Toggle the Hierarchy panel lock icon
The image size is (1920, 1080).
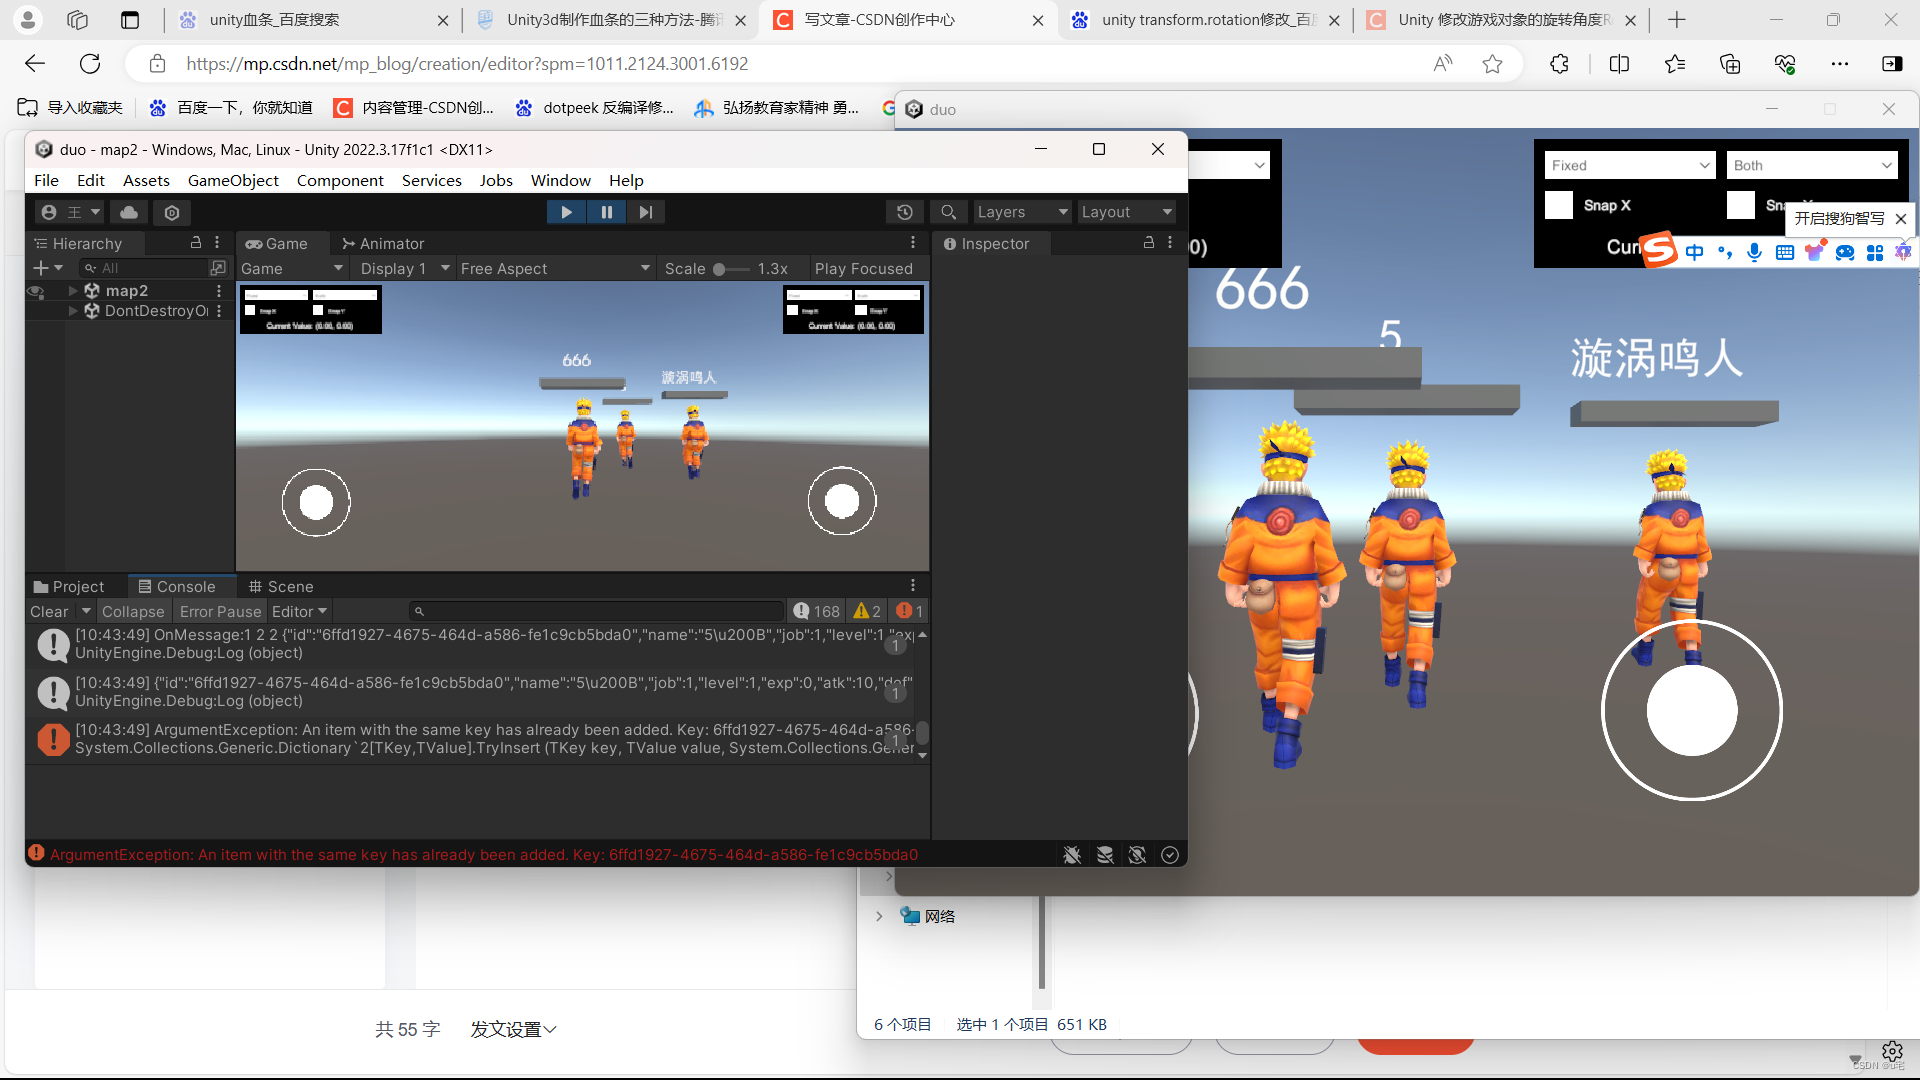(x=196, y=243)
